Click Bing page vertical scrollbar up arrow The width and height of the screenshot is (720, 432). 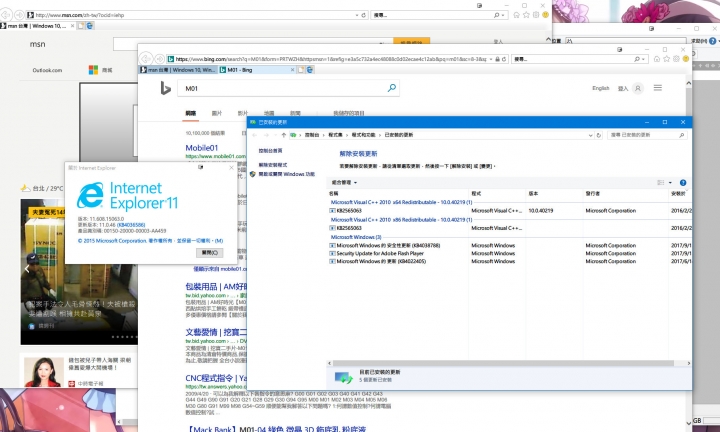pos(688,84)
